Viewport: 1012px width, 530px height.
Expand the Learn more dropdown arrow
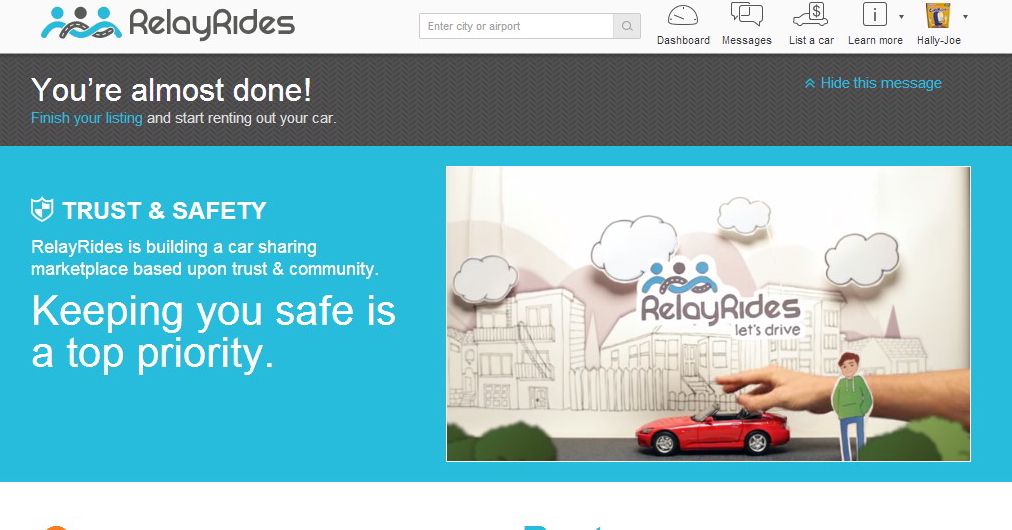point(902,17)
